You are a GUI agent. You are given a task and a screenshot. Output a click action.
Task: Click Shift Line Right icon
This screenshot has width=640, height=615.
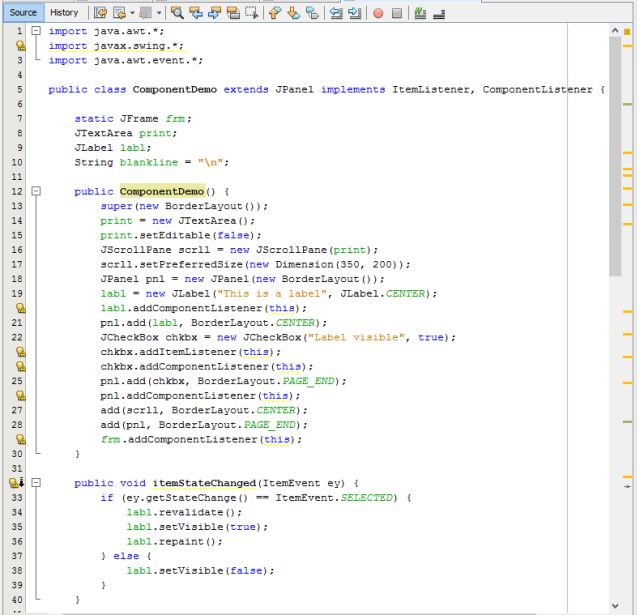[355, 13]
